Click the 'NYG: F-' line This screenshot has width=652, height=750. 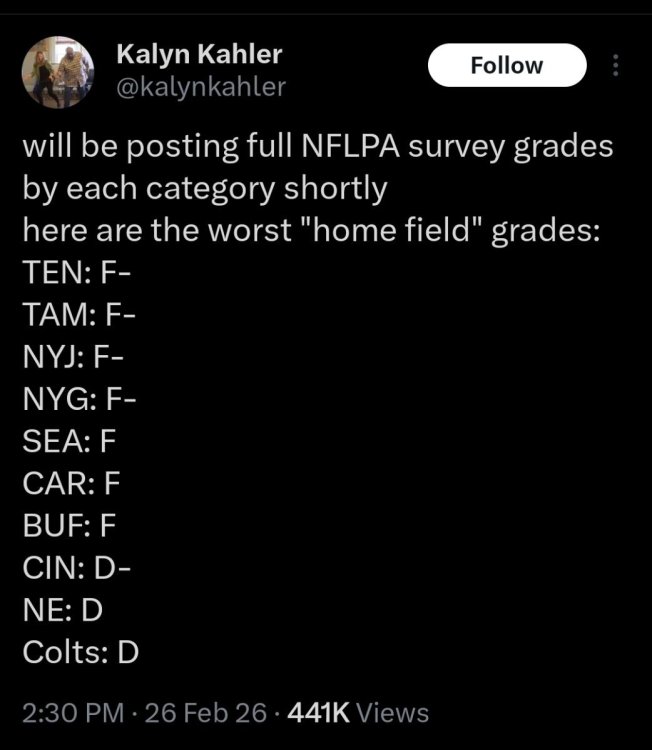(78, 399)
